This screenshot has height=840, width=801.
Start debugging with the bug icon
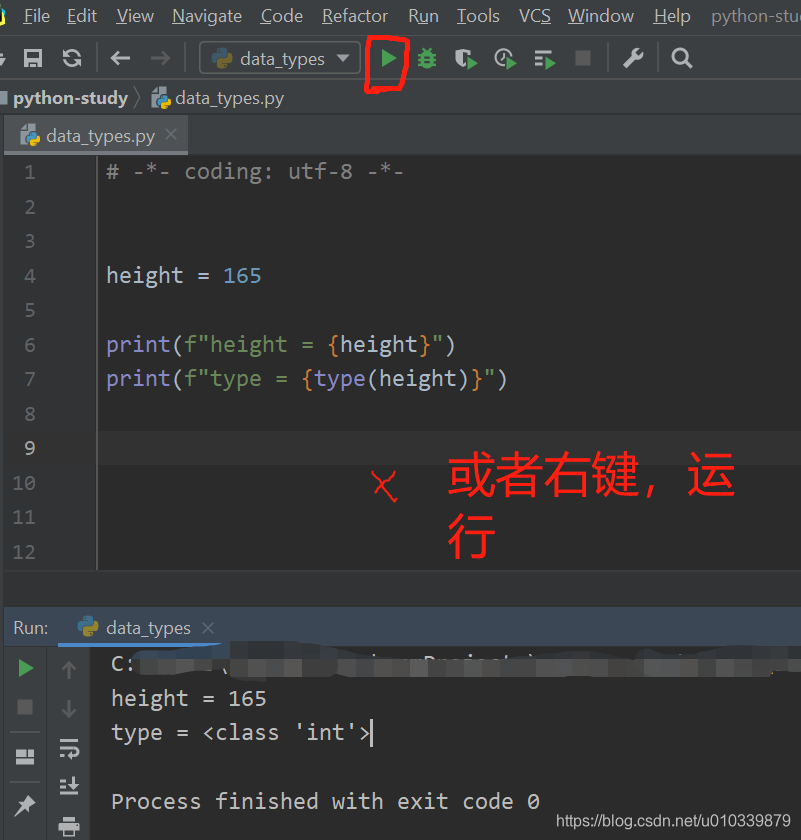point(426,58)
